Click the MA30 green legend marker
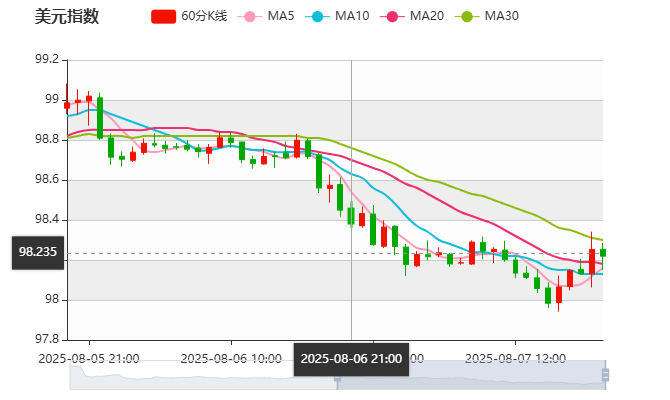This screenshot has height=400, width=670. pos(467,17)
